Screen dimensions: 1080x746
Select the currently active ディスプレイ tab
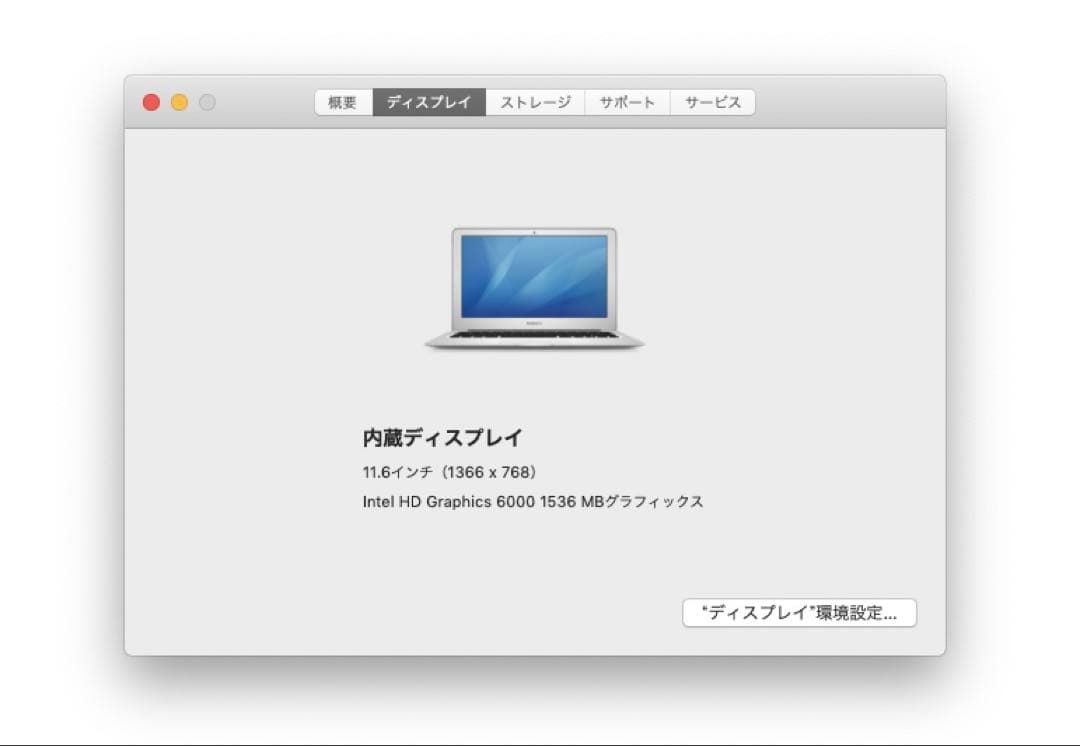pos(428,101)
